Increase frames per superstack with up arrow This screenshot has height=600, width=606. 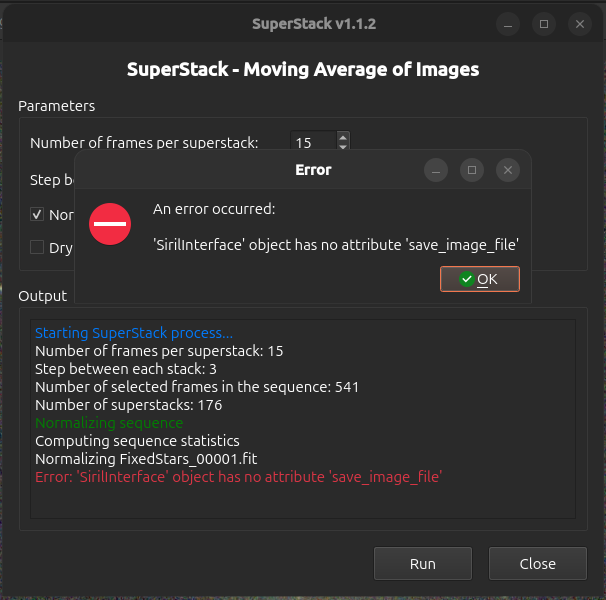(x=344, y=137)
